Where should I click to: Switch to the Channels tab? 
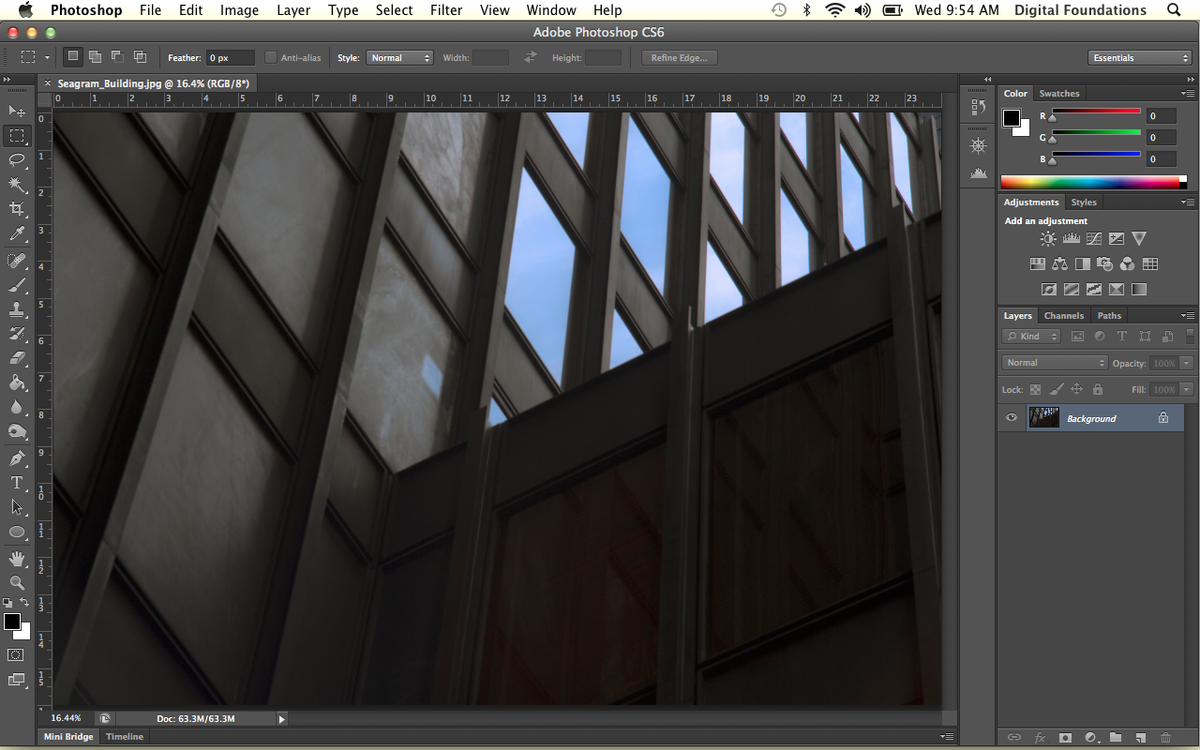[1063, 316]
